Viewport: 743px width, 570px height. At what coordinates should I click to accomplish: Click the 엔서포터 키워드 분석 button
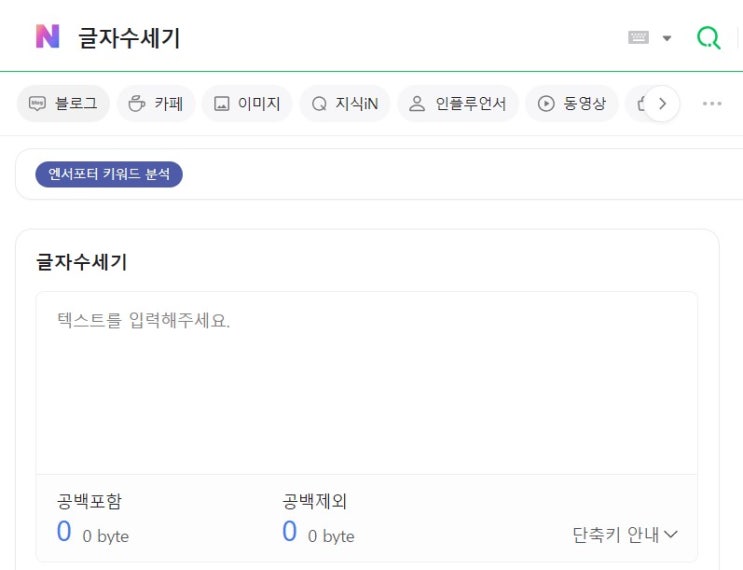click(109, 174)
